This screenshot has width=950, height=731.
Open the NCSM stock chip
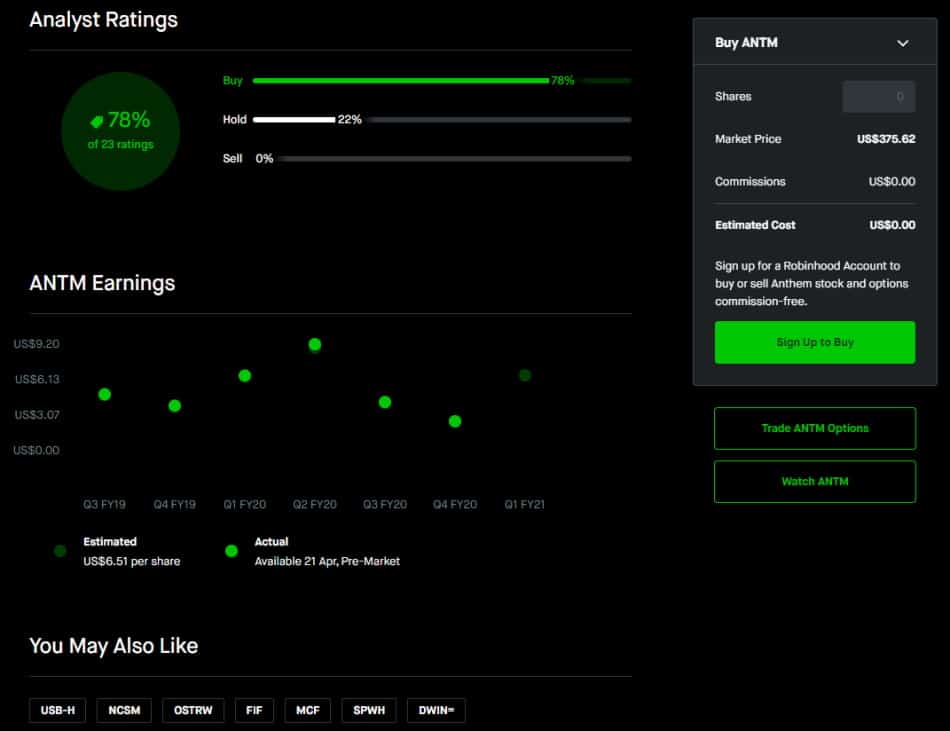point(124,710)
